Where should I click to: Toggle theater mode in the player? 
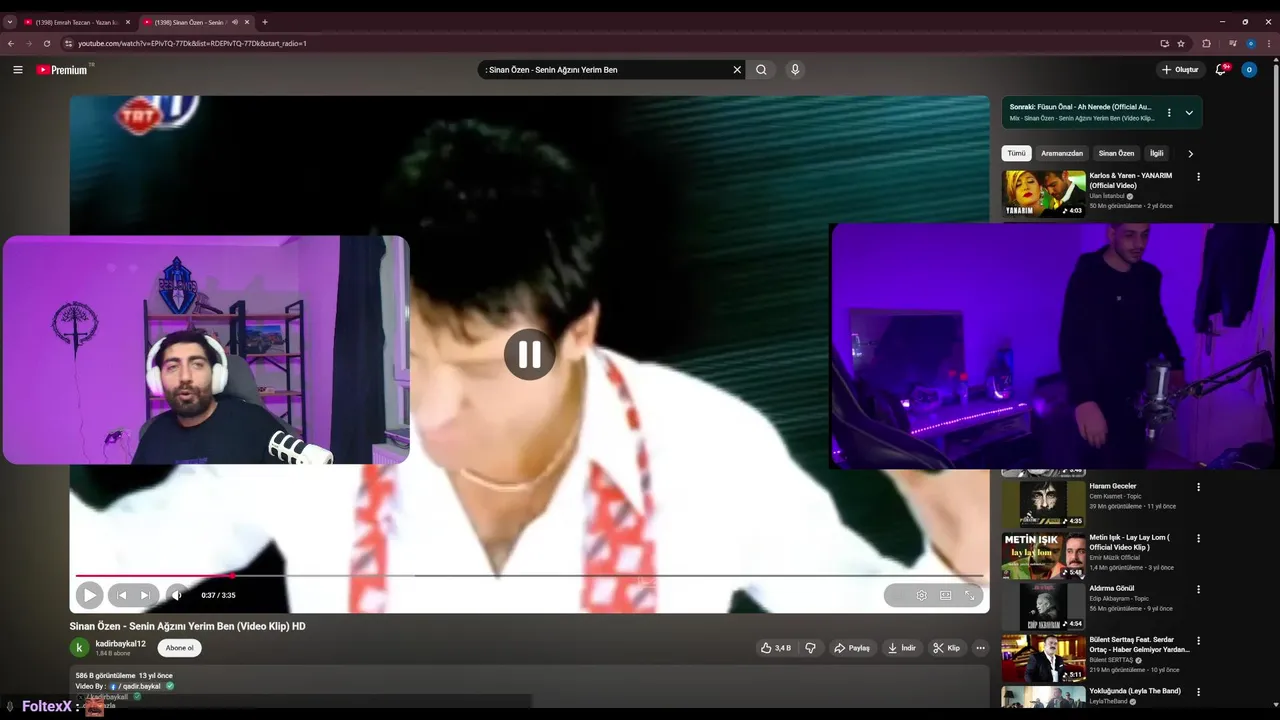coord(945,595)
